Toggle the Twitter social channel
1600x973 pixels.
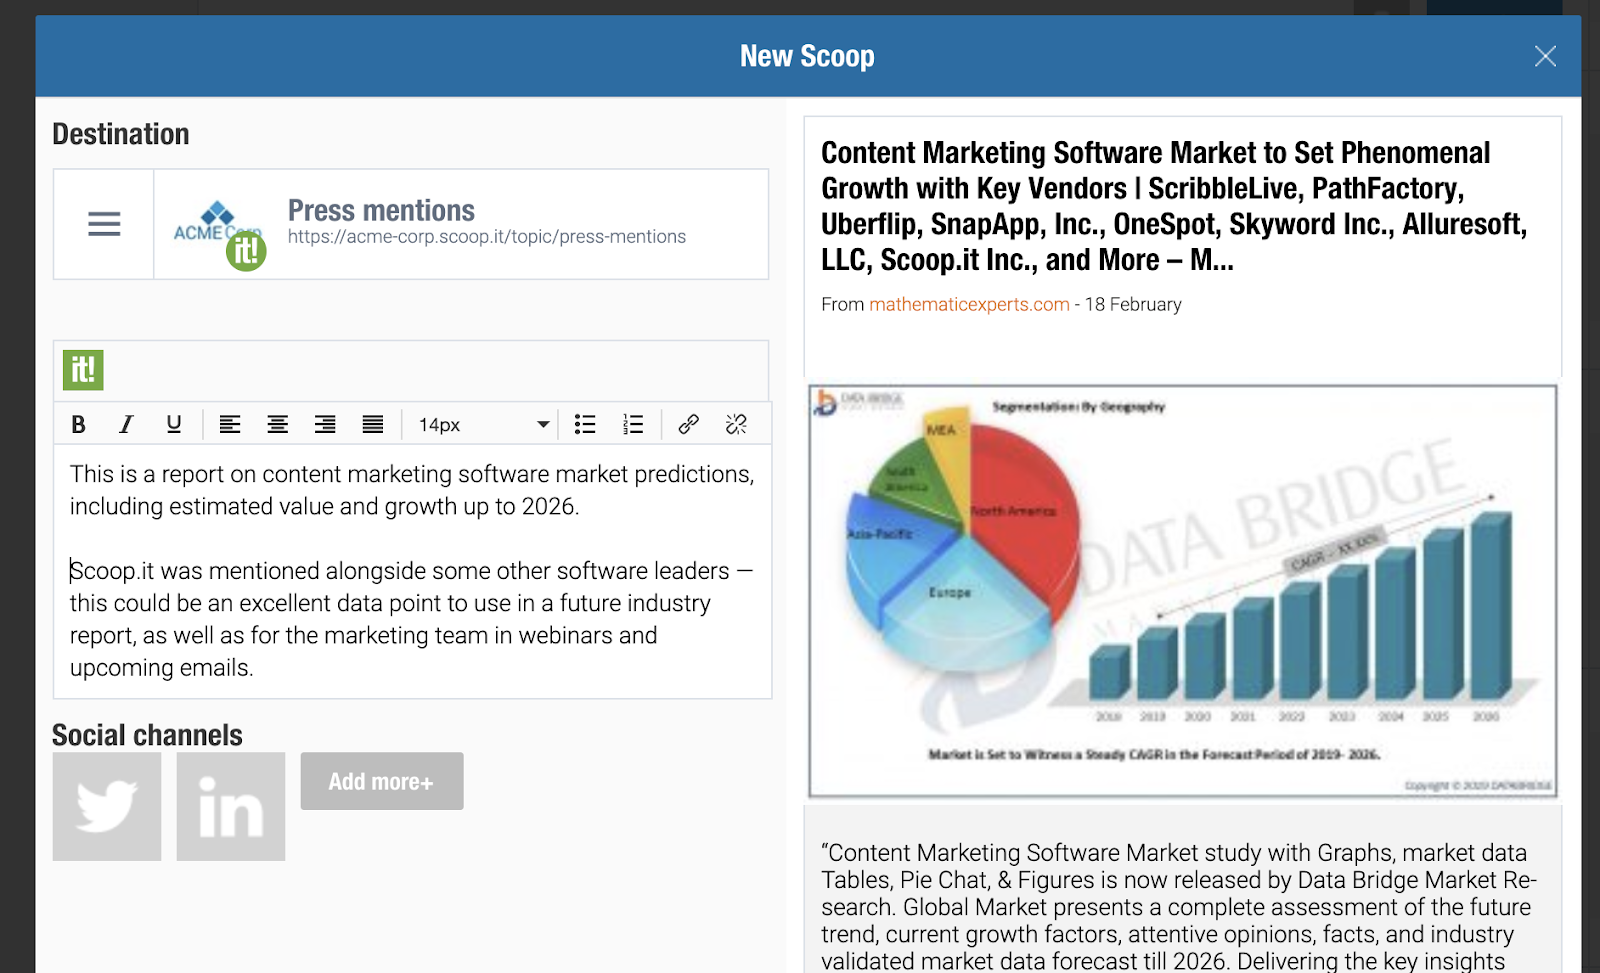pos(107,807)
